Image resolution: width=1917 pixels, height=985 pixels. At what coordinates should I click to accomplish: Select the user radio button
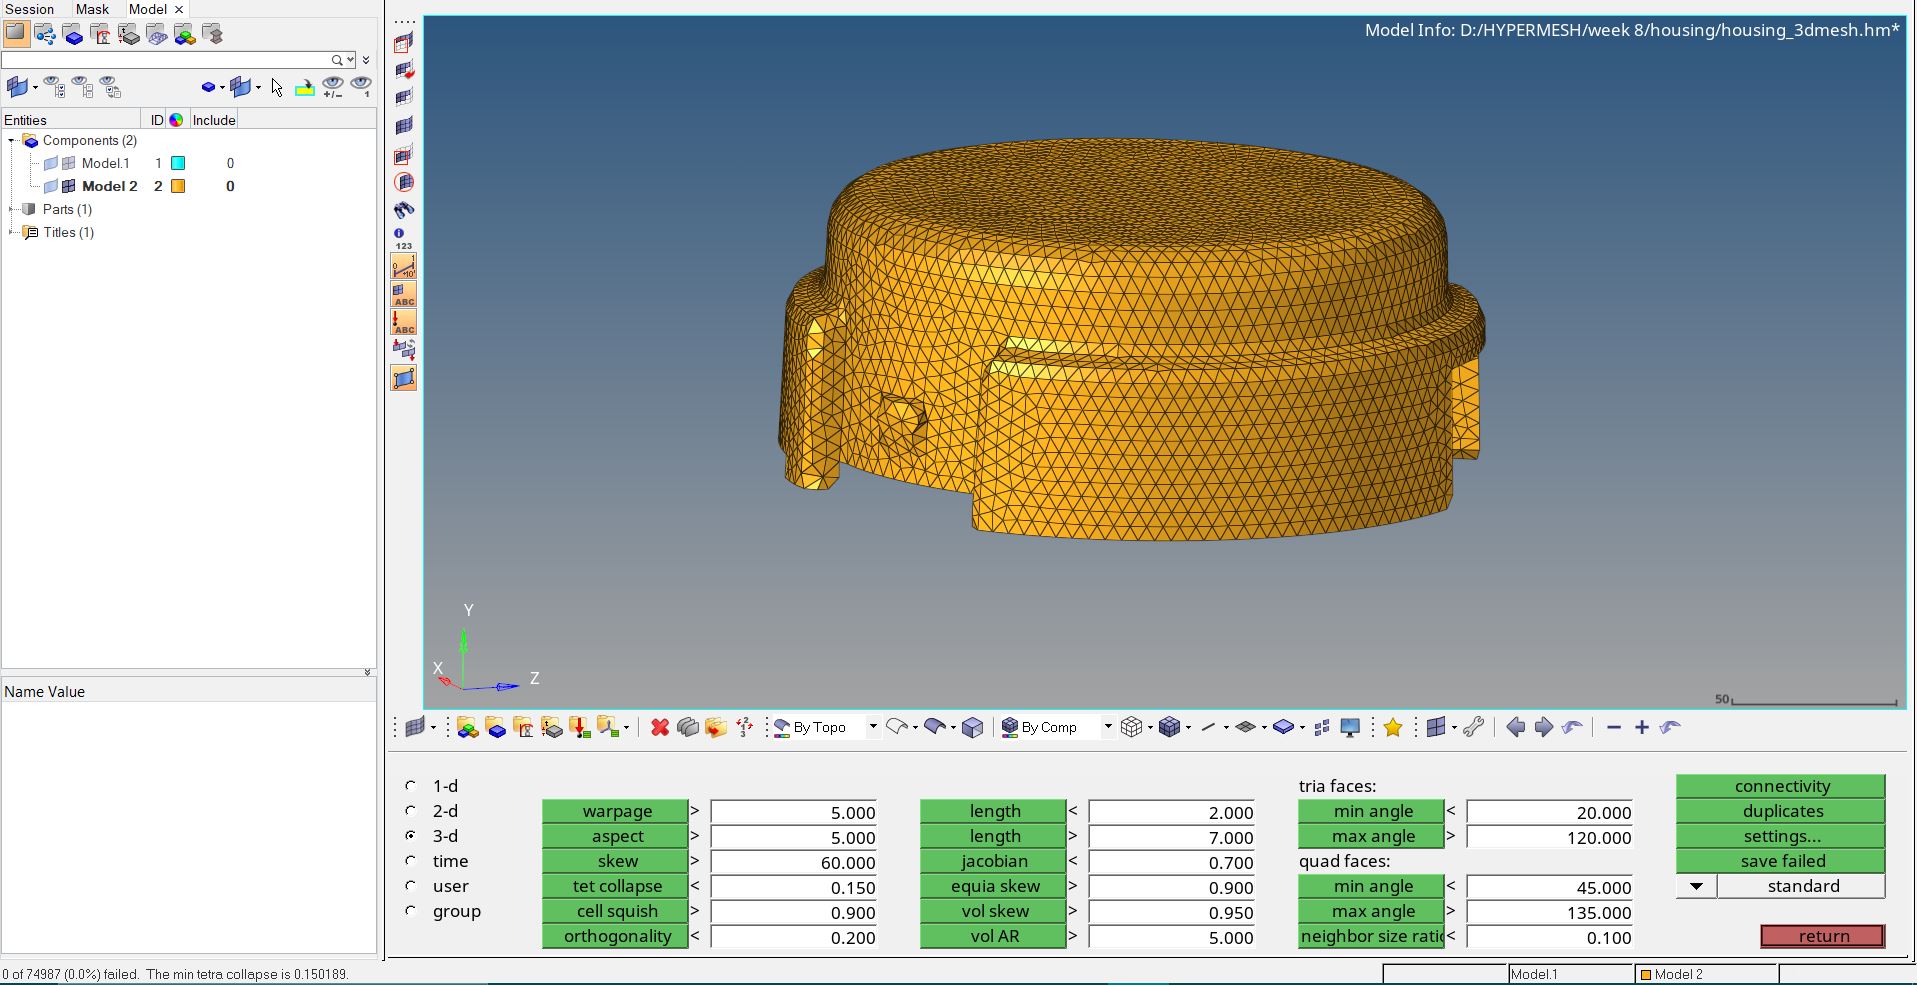[x=410, y=886]
